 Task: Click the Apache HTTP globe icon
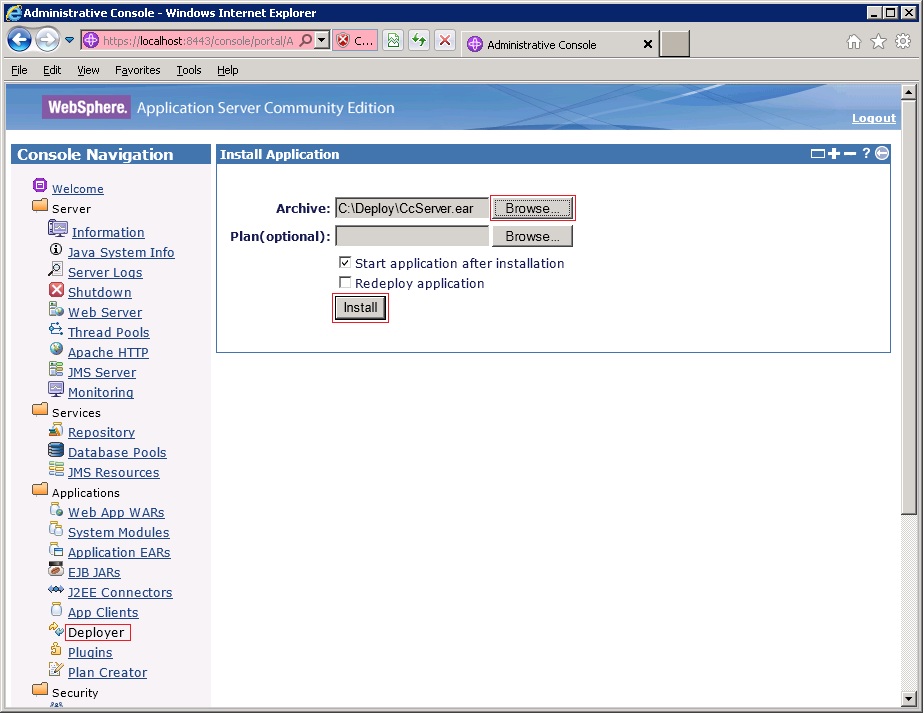(x=56, y=349)
